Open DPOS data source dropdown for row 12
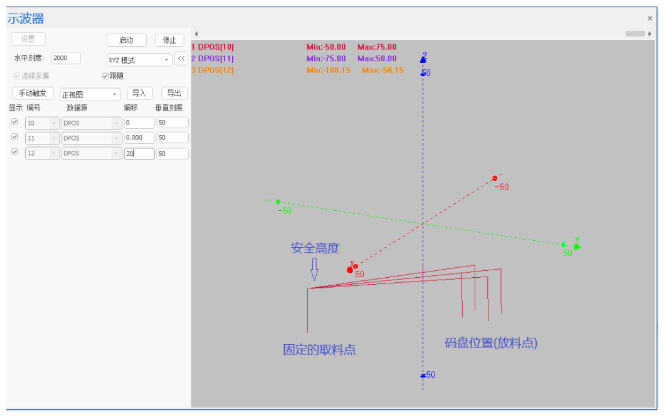 click(92, 153)
